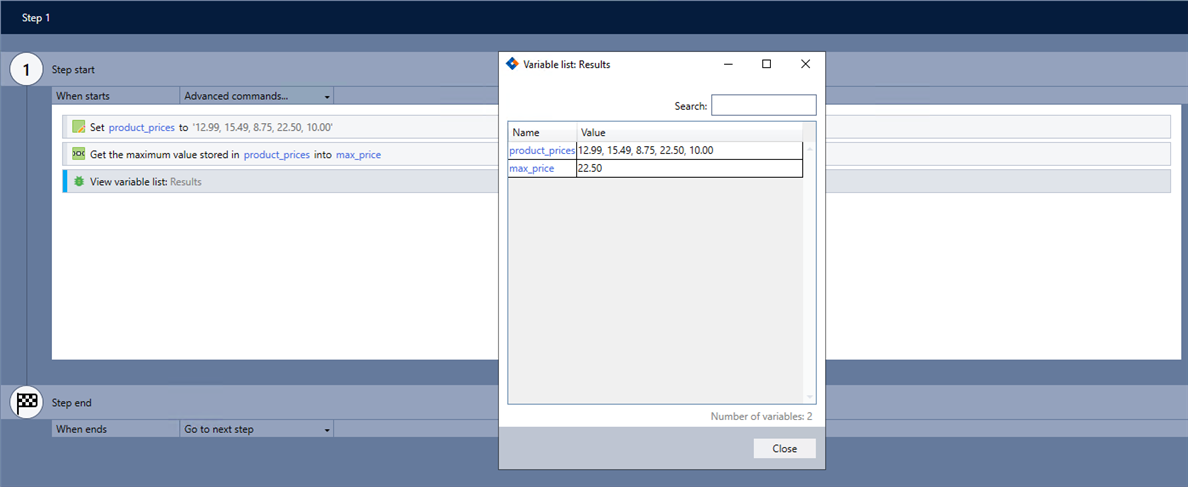Close the Variable list dialog with X
This screenshot has height=487, width=1188.
coord(805,64)
